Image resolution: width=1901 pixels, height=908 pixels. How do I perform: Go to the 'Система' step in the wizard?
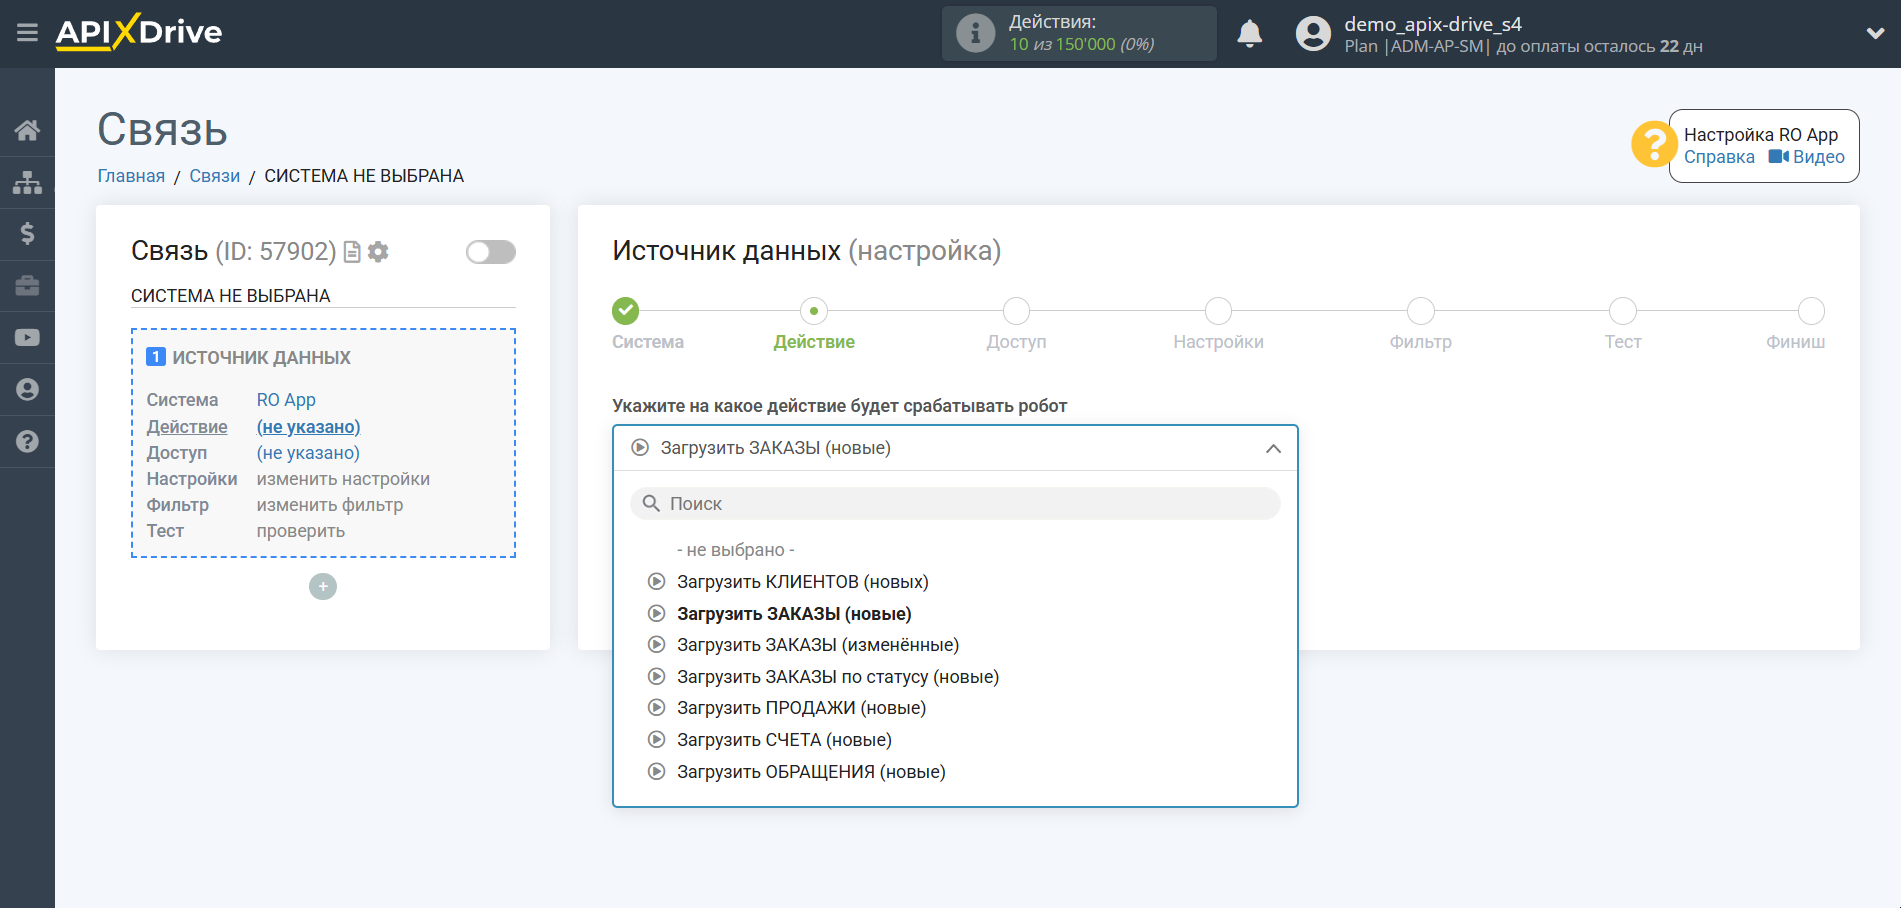coord(626,312)
